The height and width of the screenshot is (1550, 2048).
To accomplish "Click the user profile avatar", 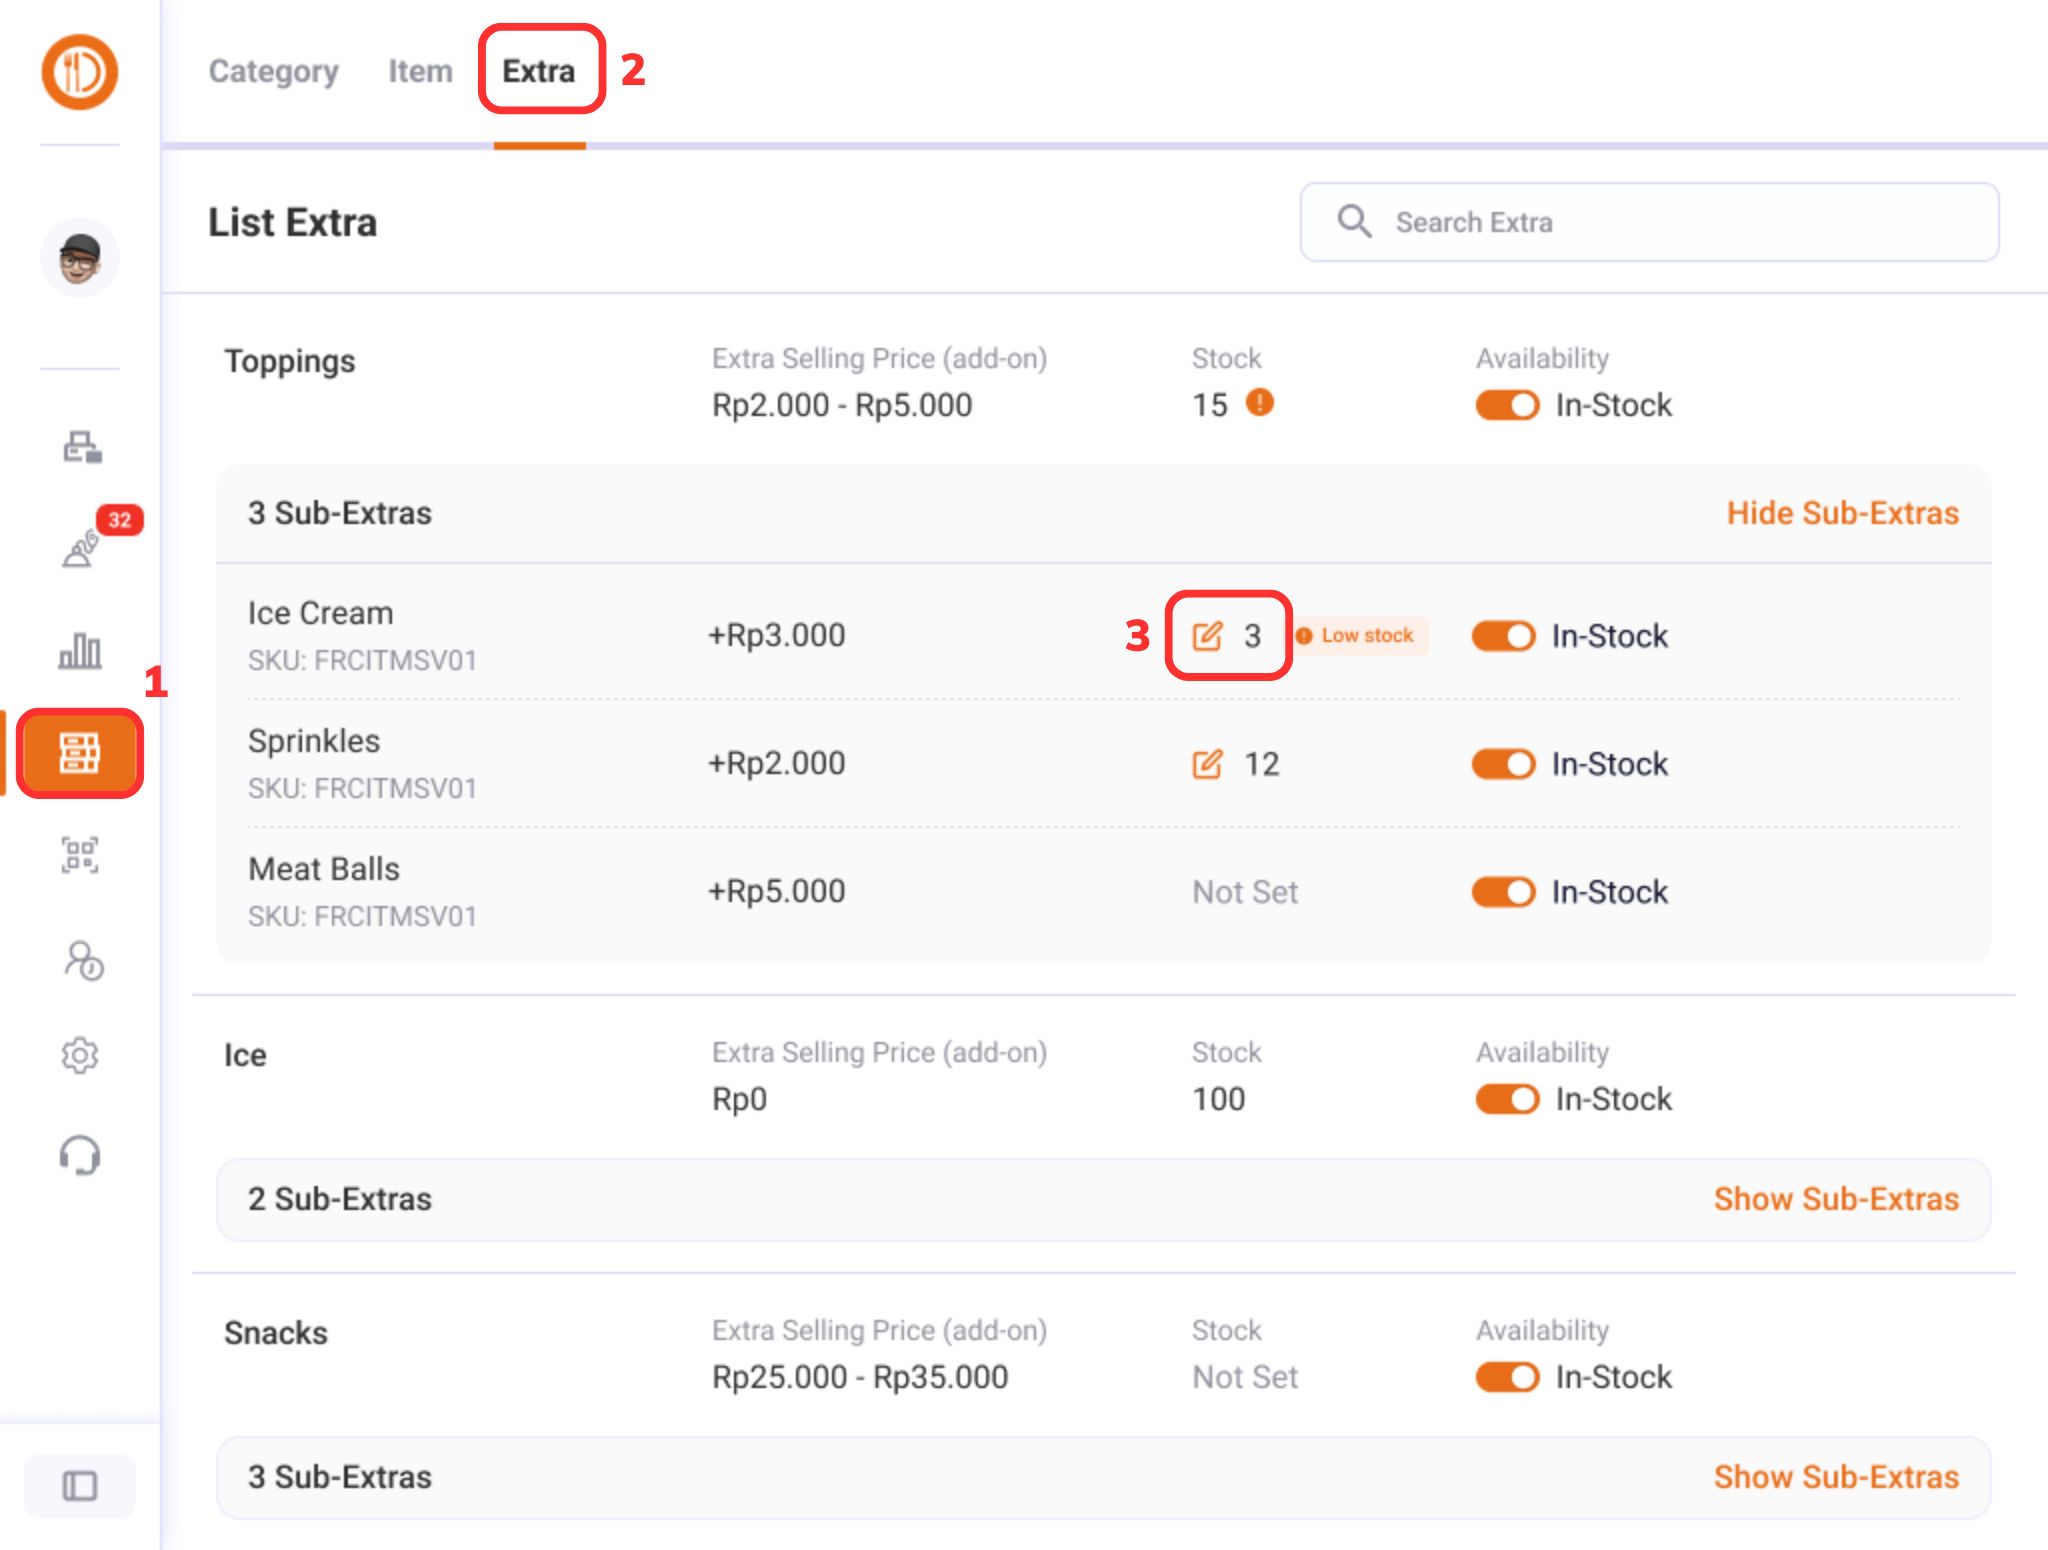I will [x=80, y=258].
